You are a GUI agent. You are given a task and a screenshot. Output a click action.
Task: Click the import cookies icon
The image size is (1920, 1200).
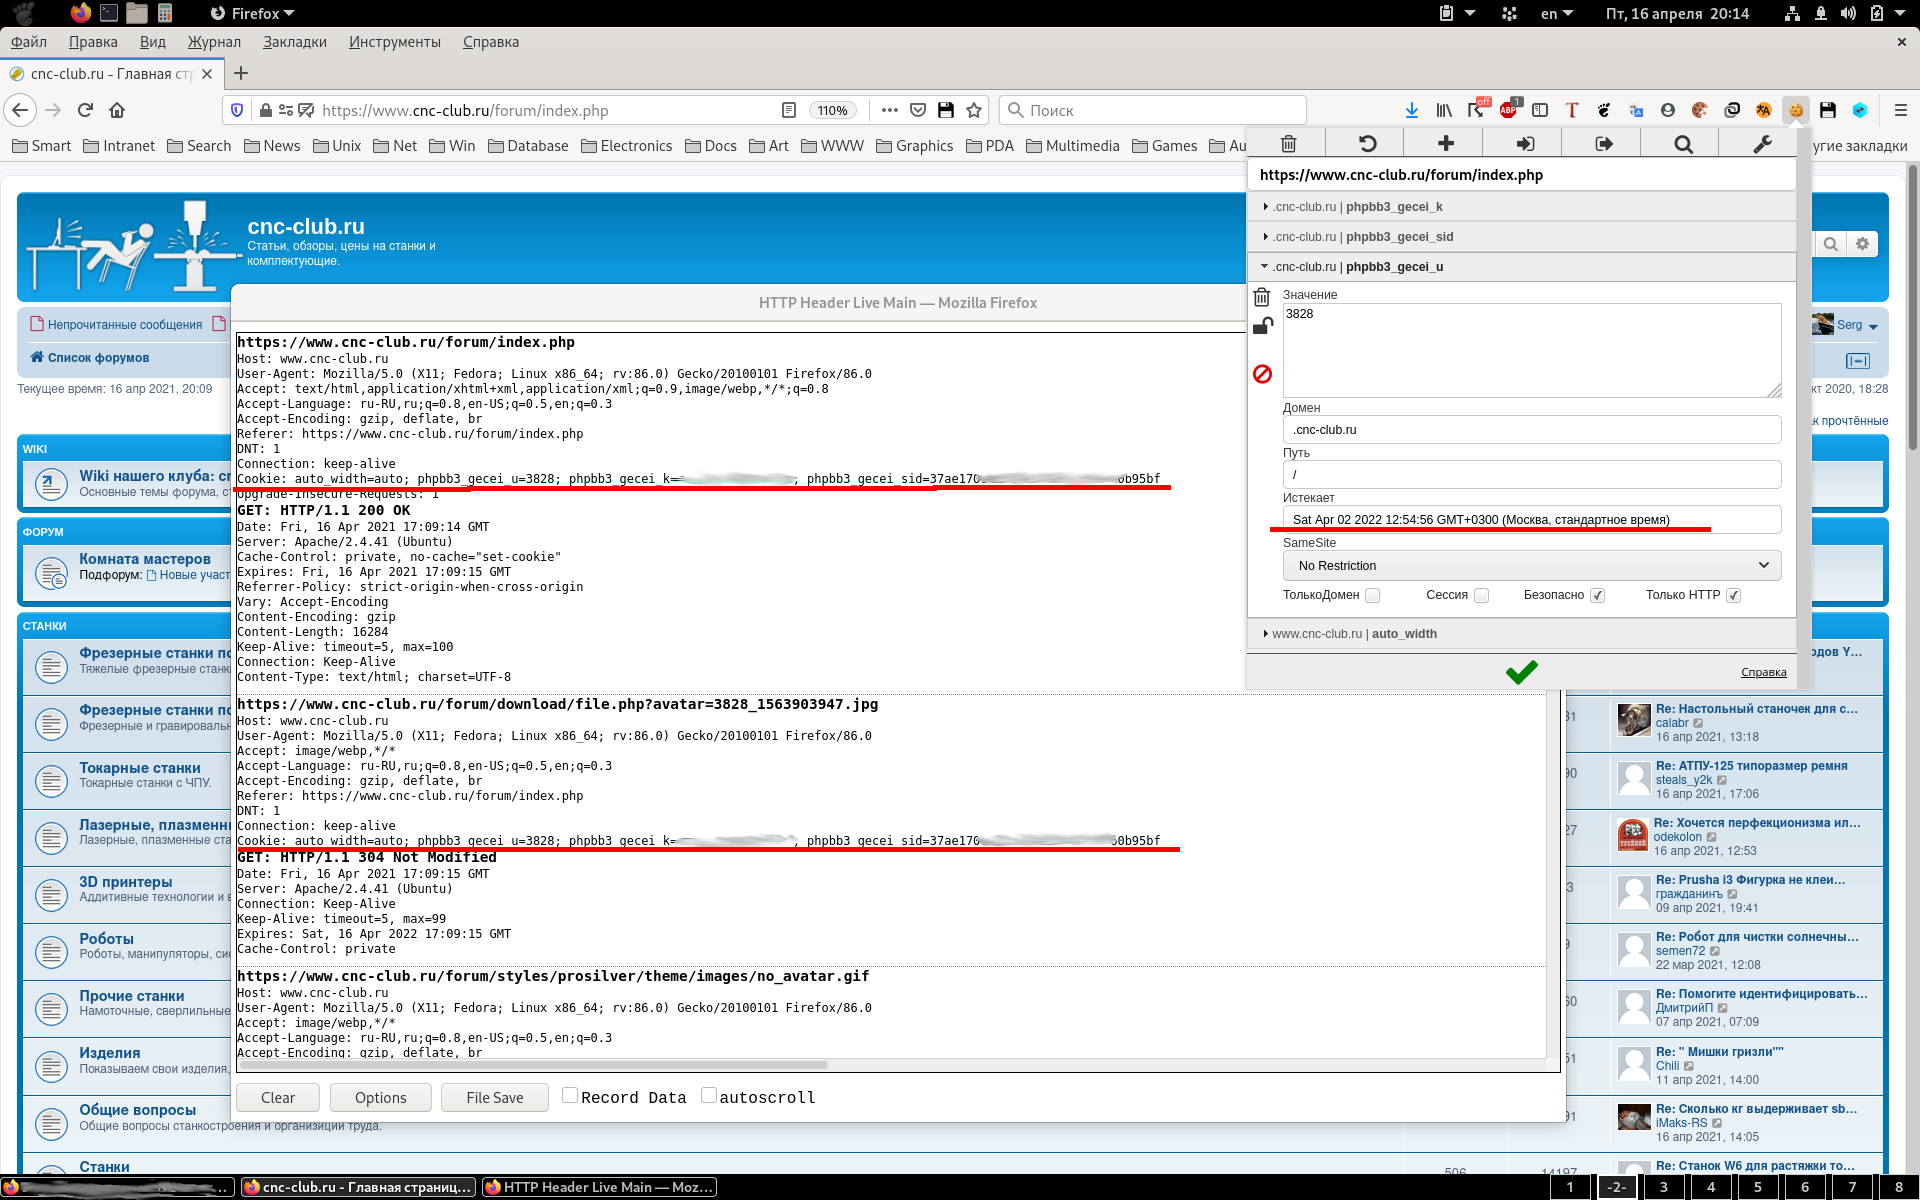(1525, 144)
